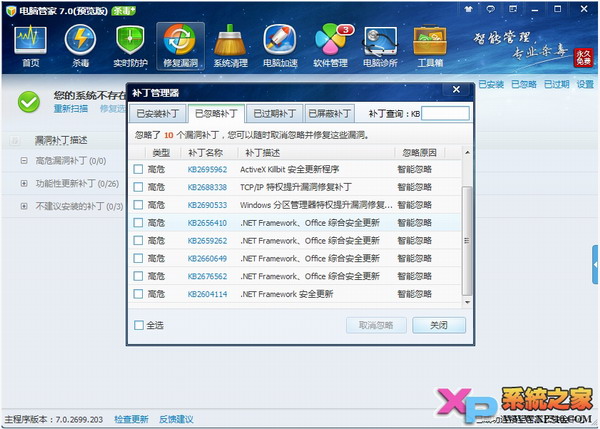600x429 pixels.
Task: Switch to the 已忽略补丁 tab
Action: (216, 114)
